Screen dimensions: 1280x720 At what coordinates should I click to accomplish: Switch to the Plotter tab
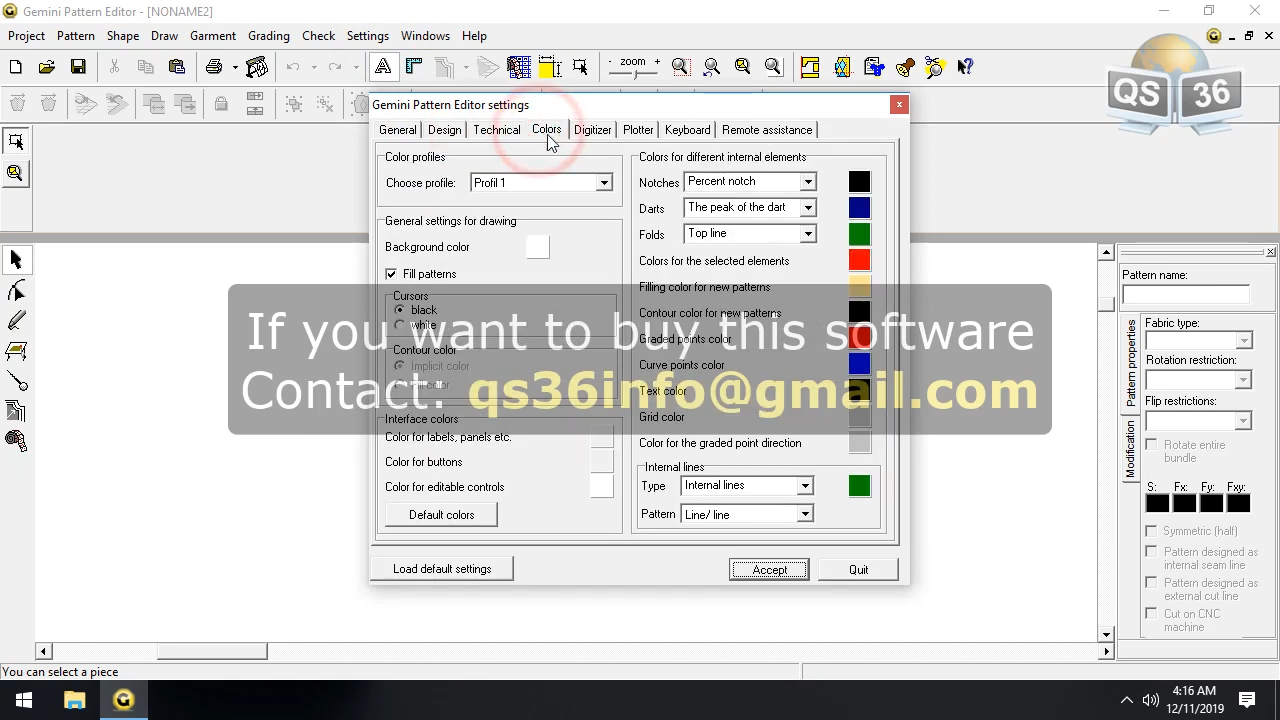(638, 130)
